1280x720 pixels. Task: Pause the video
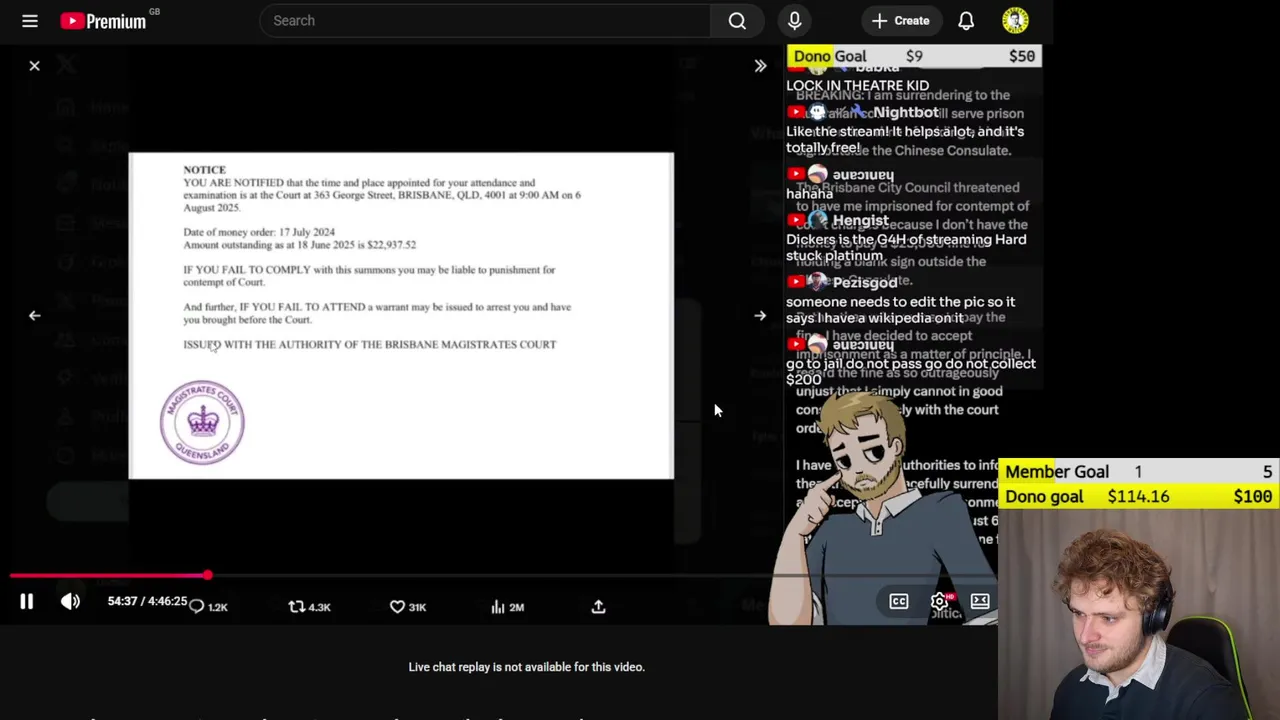coord(27,601)
